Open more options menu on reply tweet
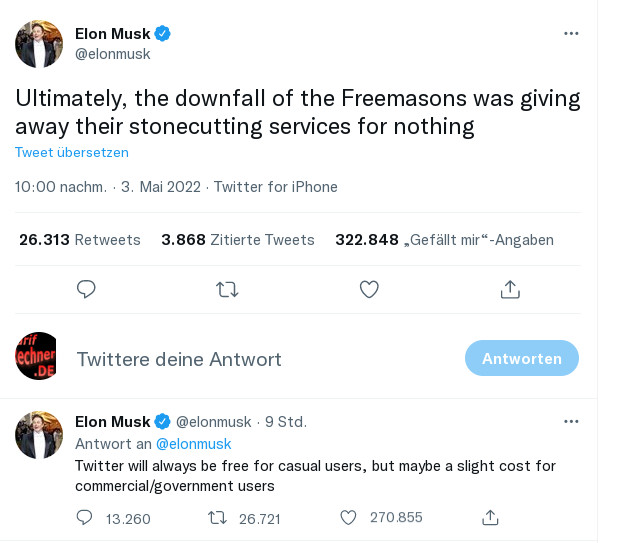This screenshot has width=626, height=543. [571, 422]
